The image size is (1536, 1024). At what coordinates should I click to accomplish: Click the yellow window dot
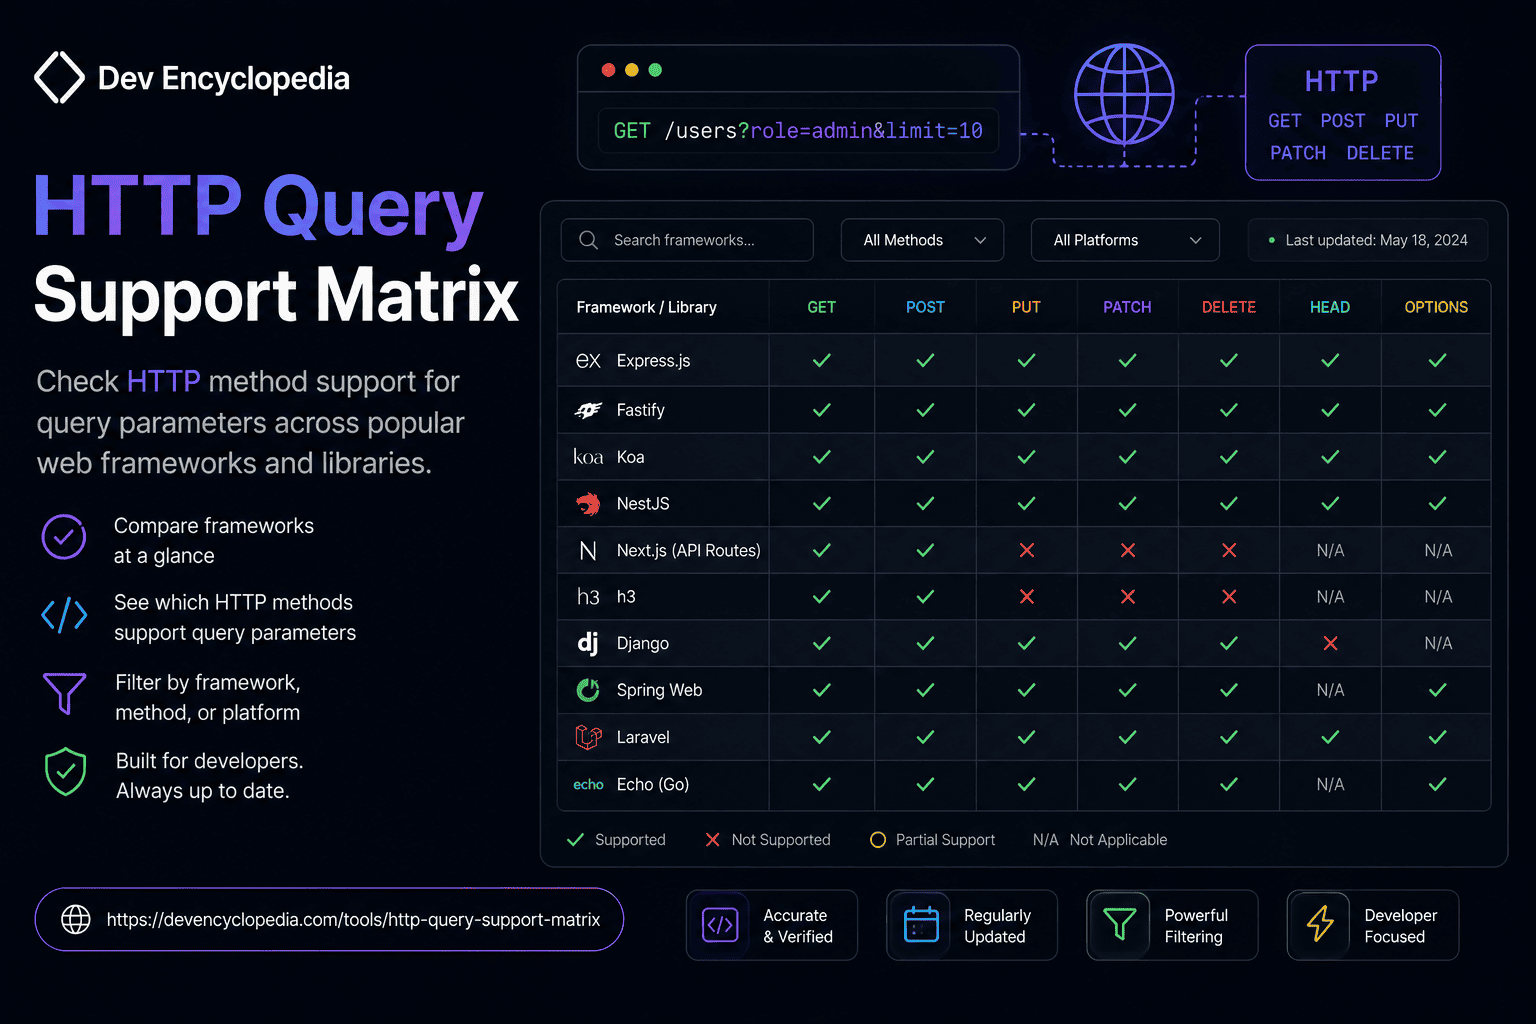tap(631, 70)
